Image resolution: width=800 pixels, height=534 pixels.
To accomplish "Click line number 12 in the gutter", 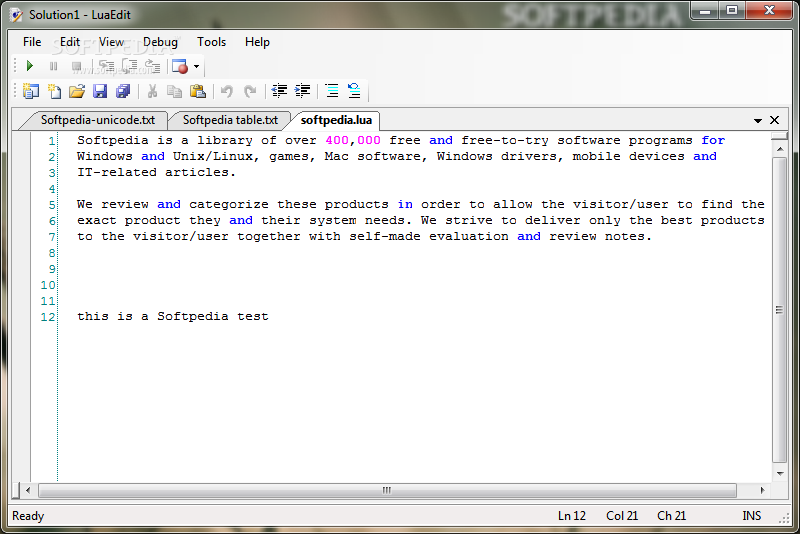I will [48, 317].
